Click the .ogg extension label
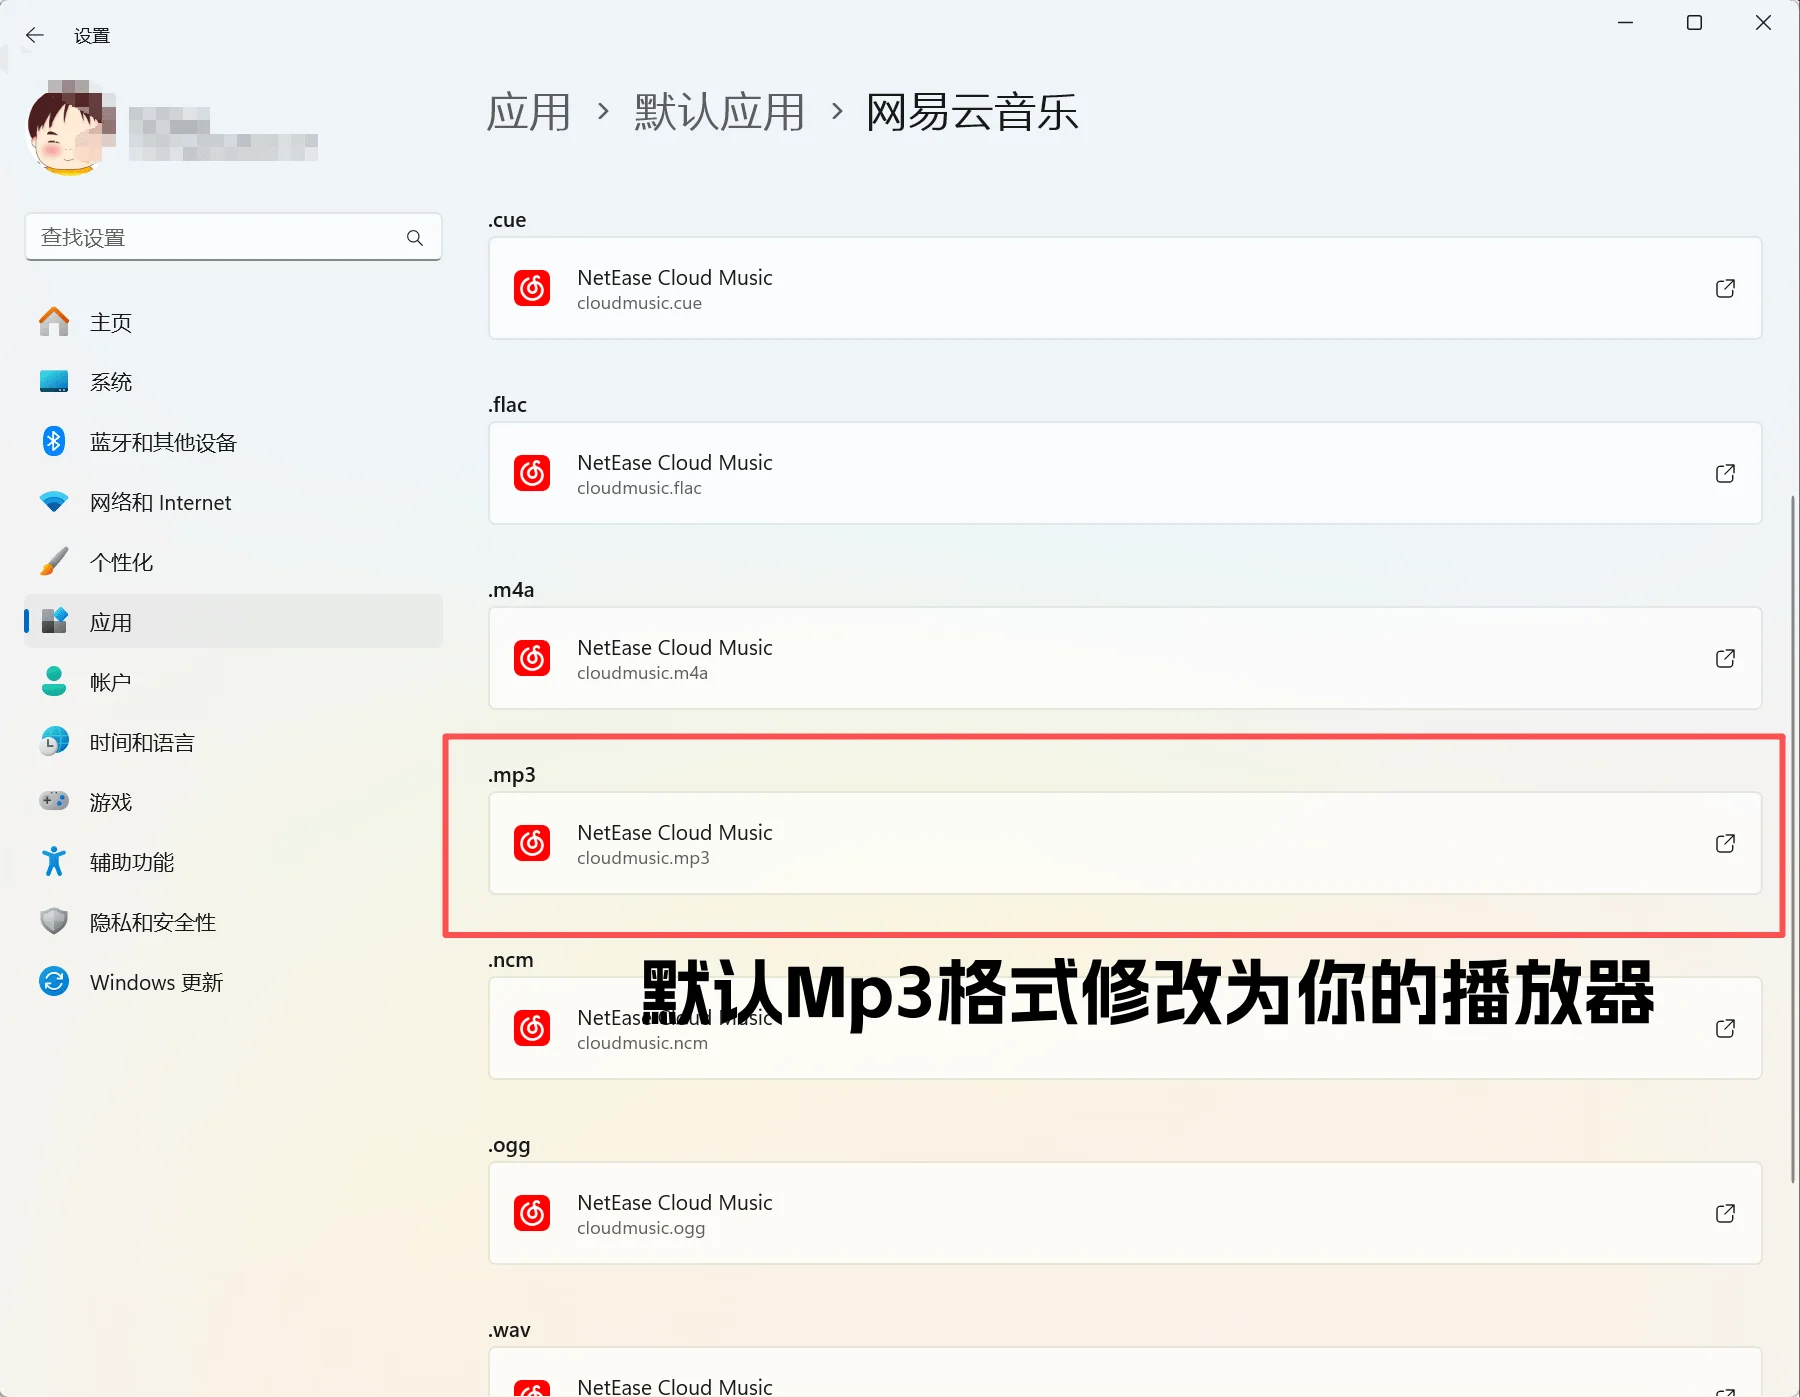 tap(509, 1146)
